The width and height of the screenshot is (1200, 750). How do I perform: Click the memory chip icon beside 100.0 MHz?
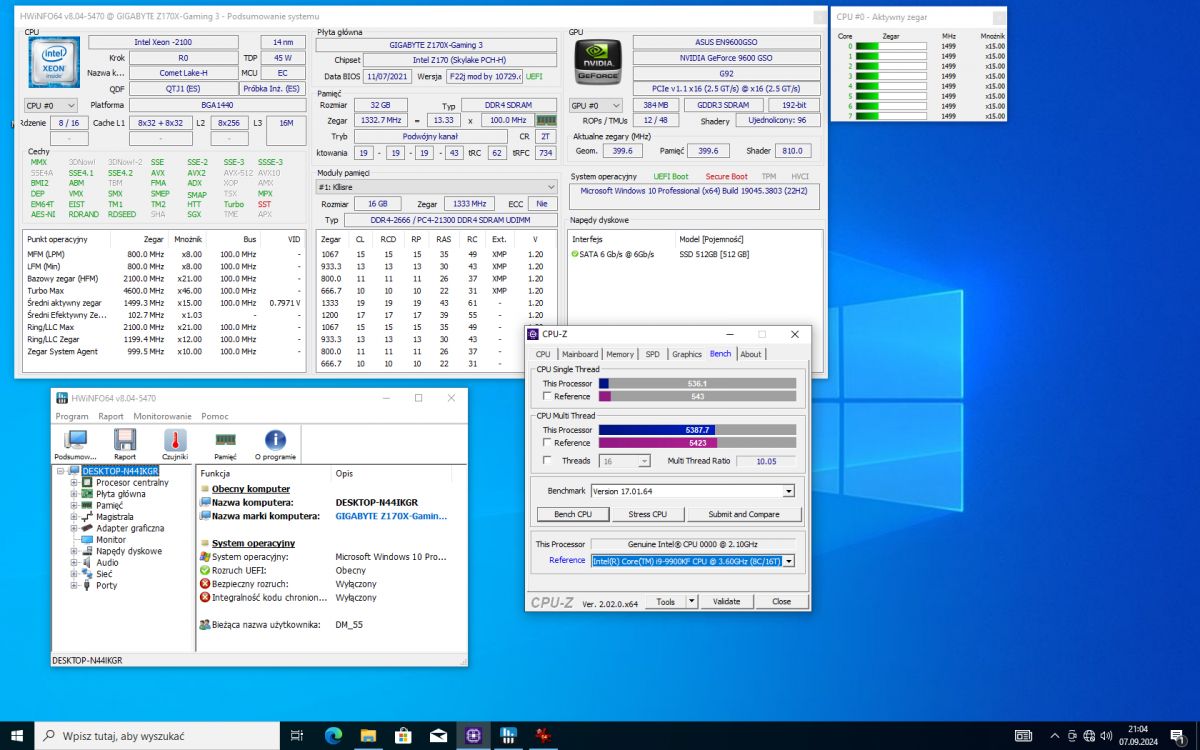(546, 120)
